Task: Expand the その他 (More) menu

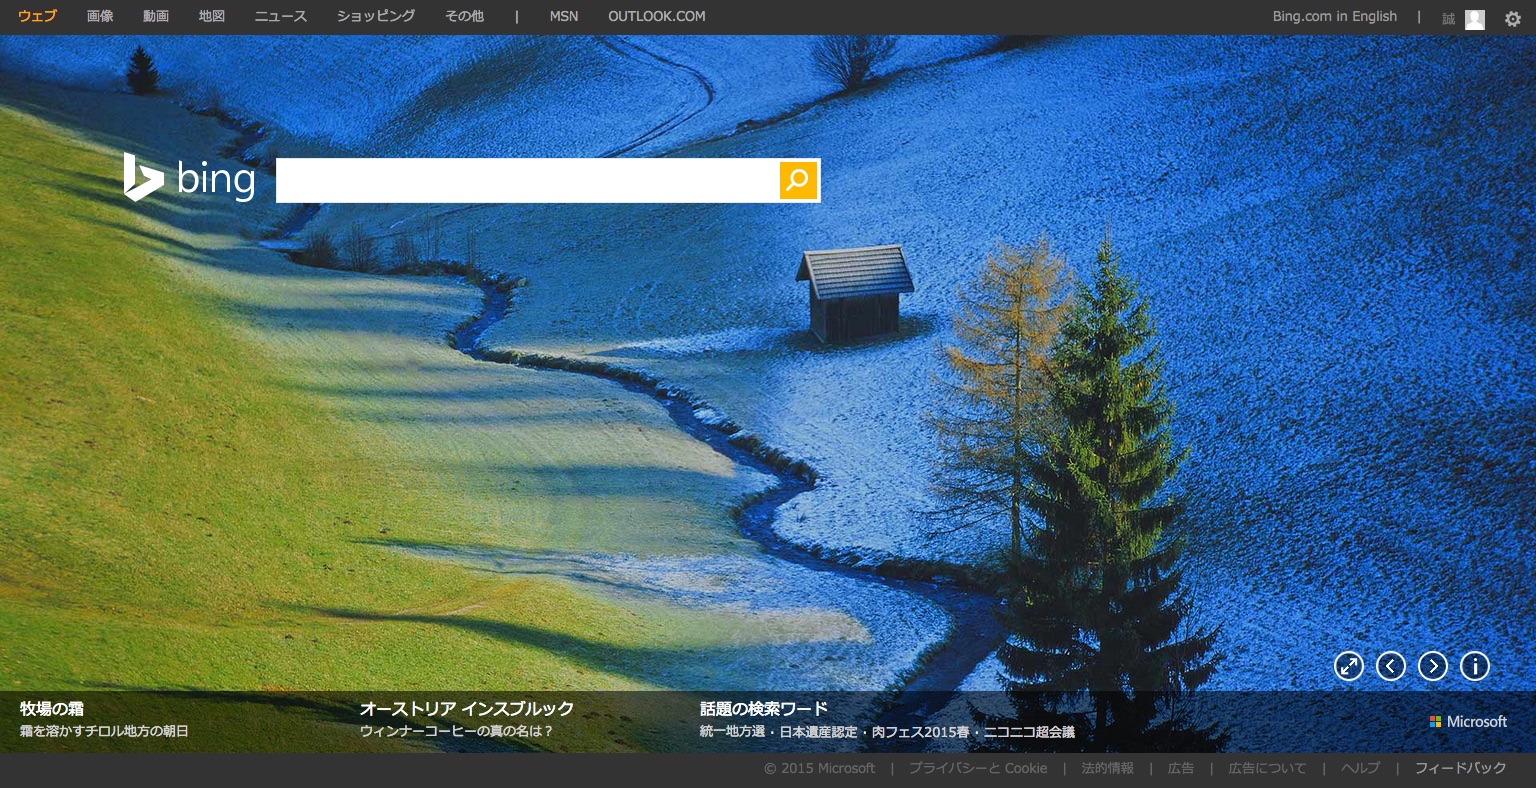Action: point(464,16)
